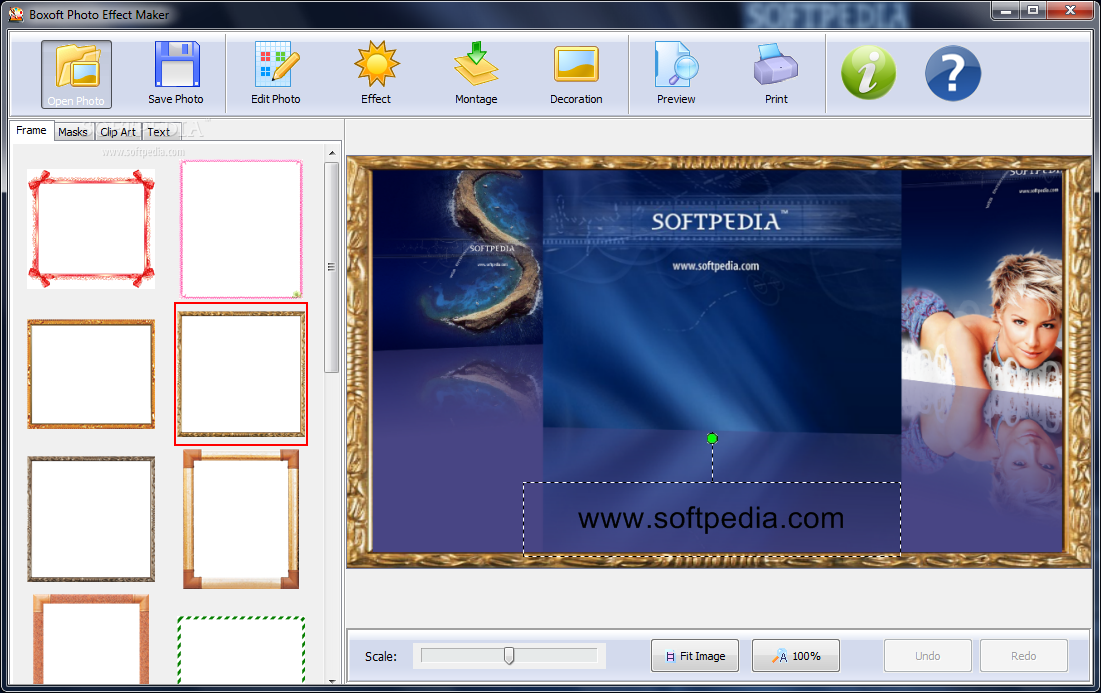This screenshot has height=693, width=1101.
Task: Switch to the Masks tab
Action: [x=73, y=132]
